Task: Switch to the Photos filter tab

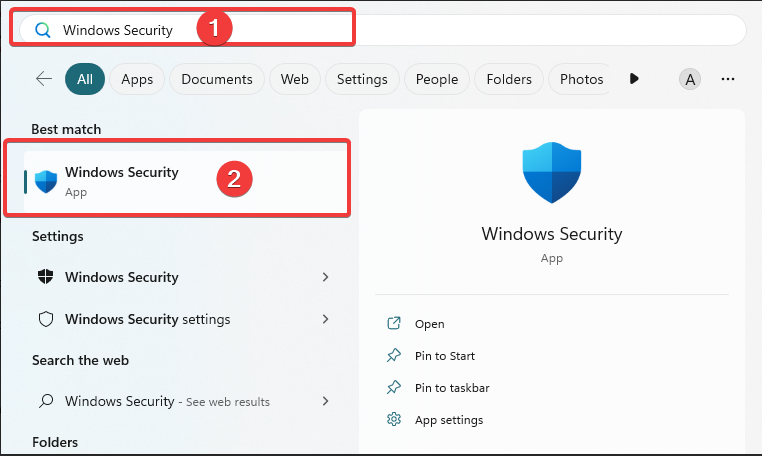Action: click(x=581, y=79)
